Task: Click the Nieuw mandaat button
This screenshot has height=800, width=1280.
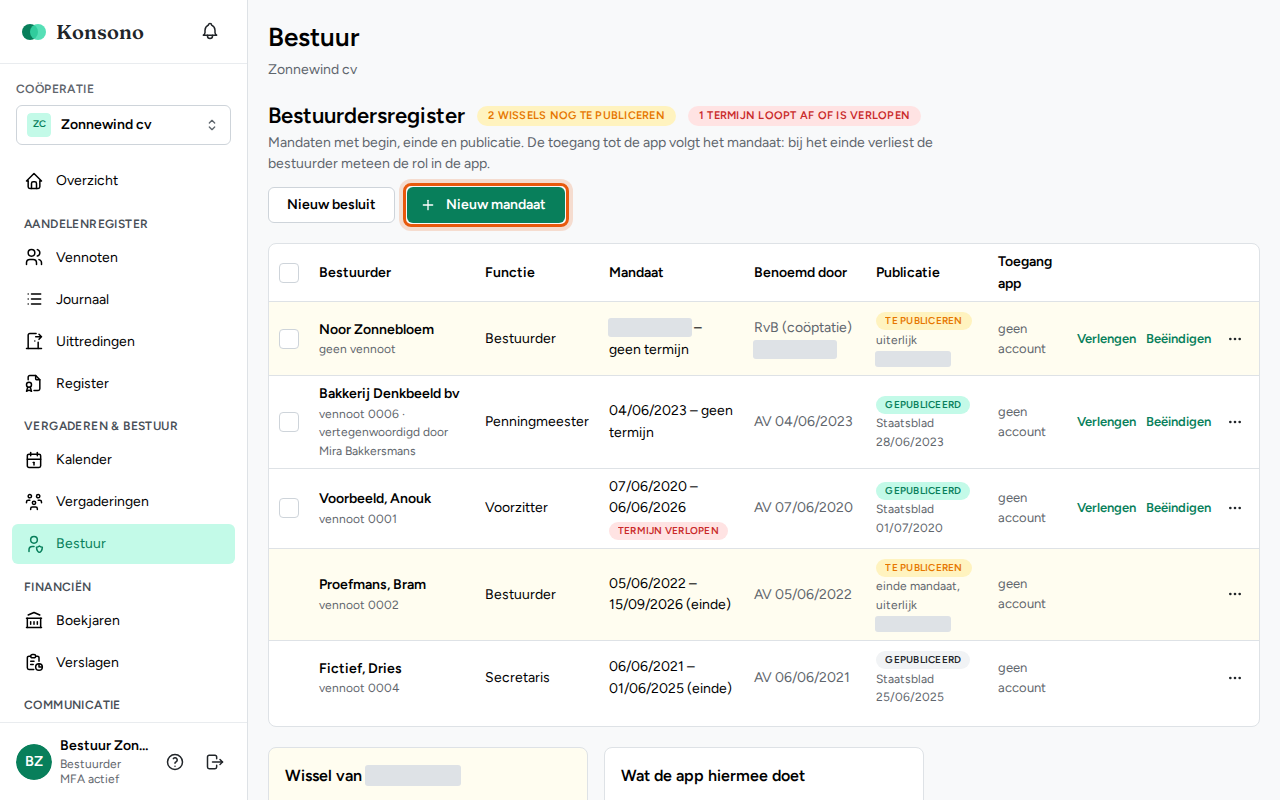Action: pyautogui.click(x=486, y=205)
